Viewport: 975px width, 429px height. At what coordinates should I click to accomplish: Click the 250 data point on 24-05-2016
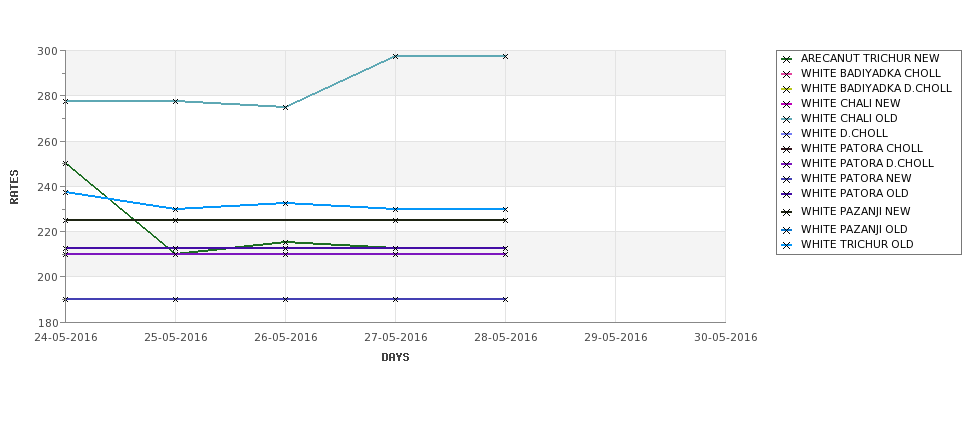coord(65,164)
